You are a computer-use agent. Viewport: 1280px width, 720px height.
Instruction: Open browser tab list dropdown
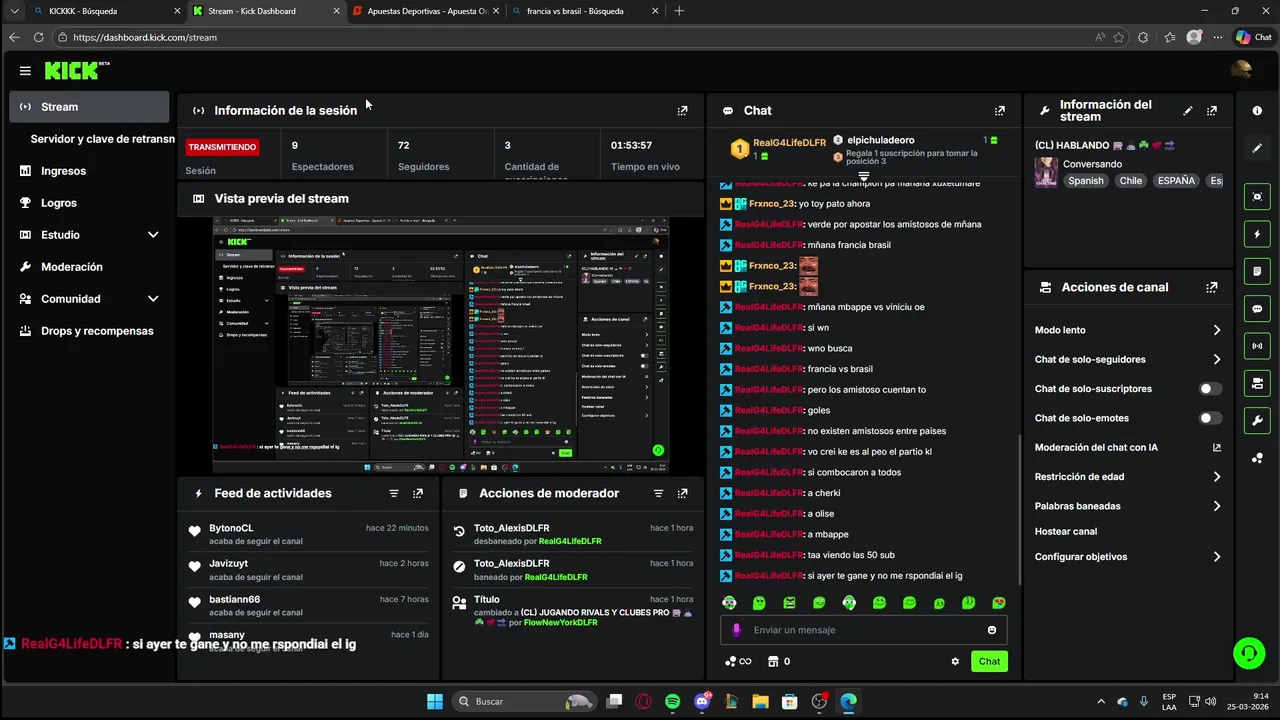[x=14, y=11]
